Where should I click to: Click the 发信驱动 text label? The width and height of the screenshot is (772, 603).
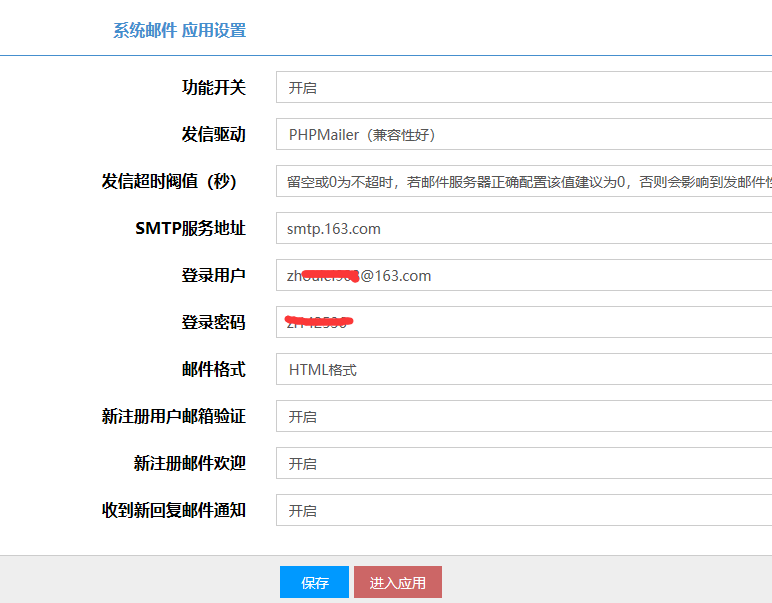pos(213,134)
